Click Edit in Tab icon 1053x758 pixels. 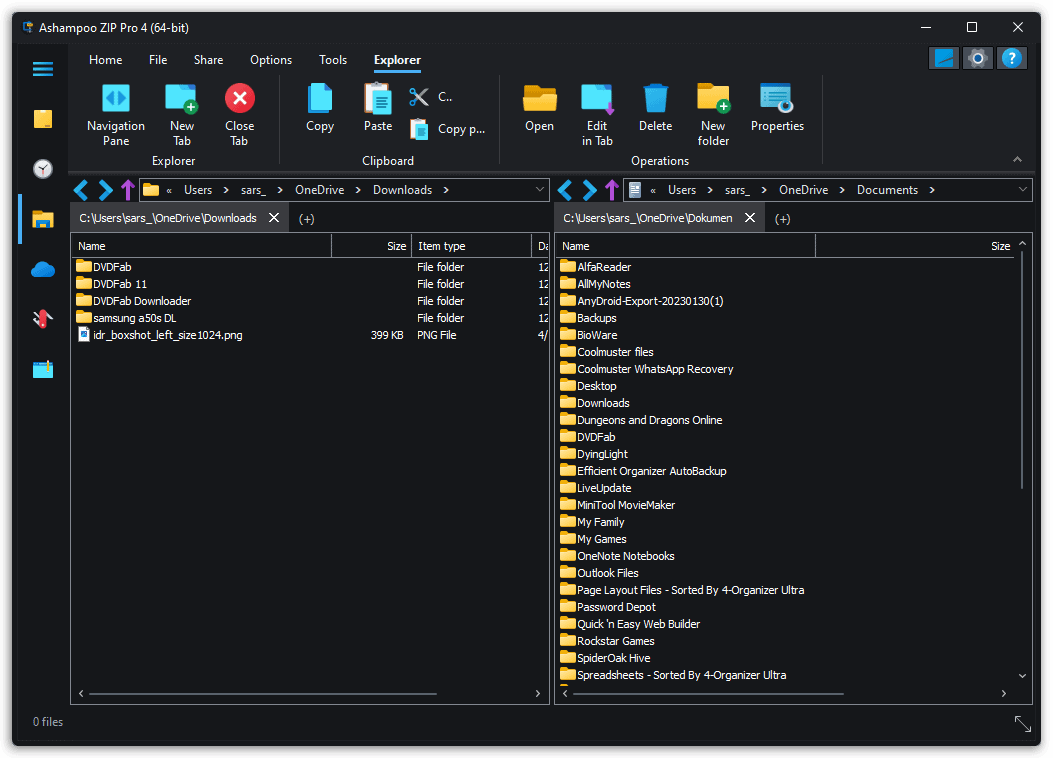[597, 99]
